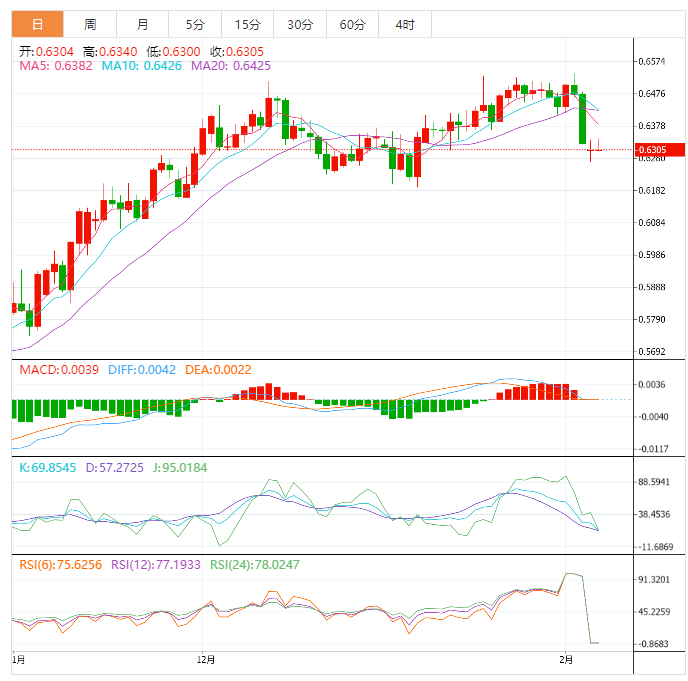Click the J:95.0184 indicator value

[180, 468]
